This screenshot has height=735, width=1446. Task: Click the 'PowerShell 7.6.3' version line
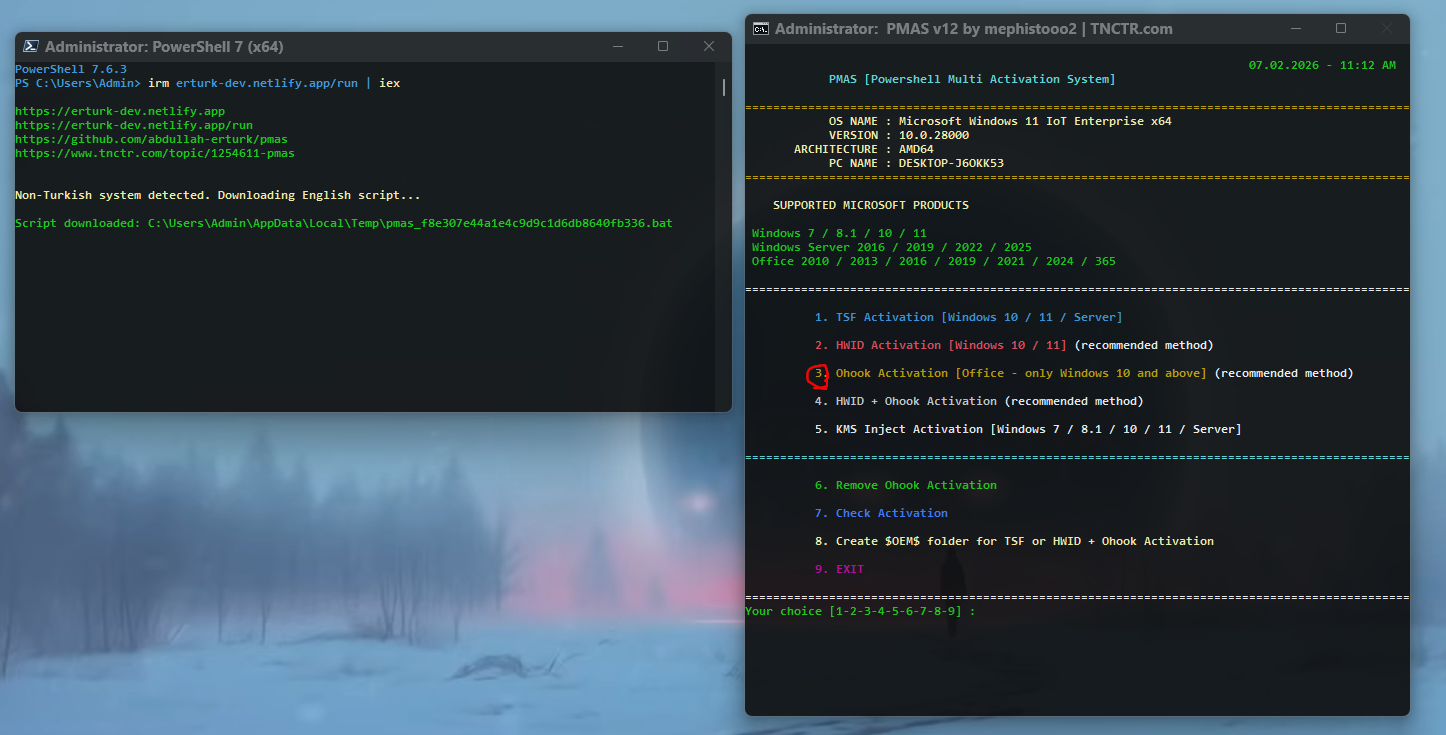click(x=71, y=69)
